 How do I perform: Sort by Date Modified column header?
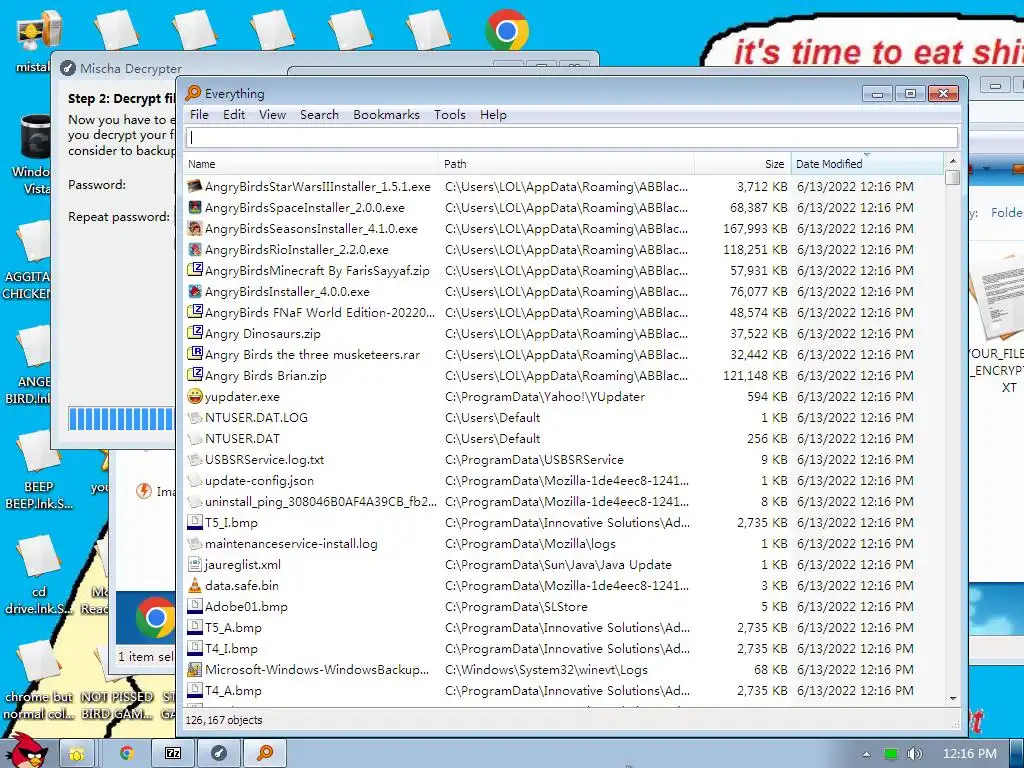tap(867, 164)
